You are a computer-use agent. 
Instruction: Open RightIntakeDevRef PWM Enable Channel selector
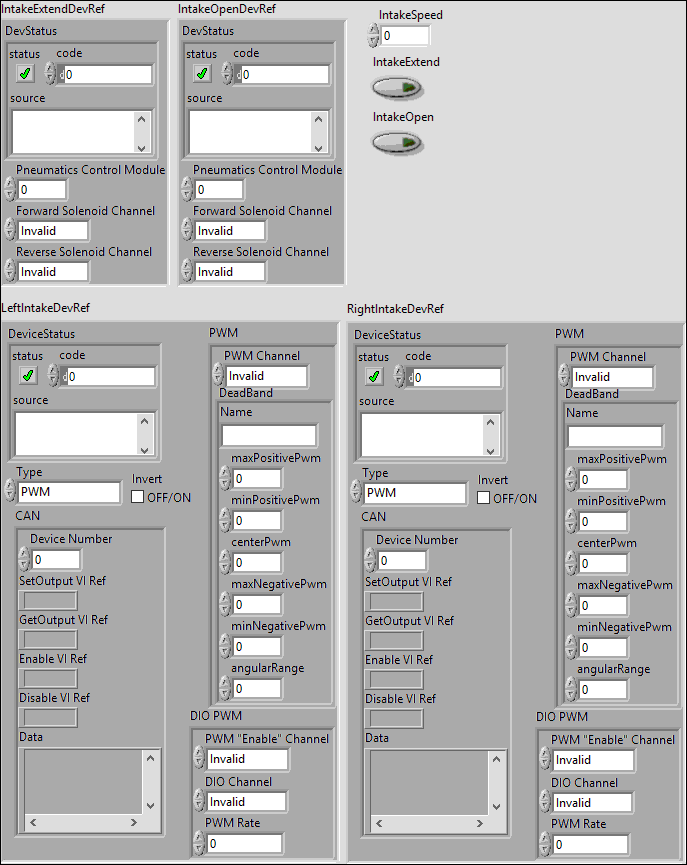pos(594,760)
